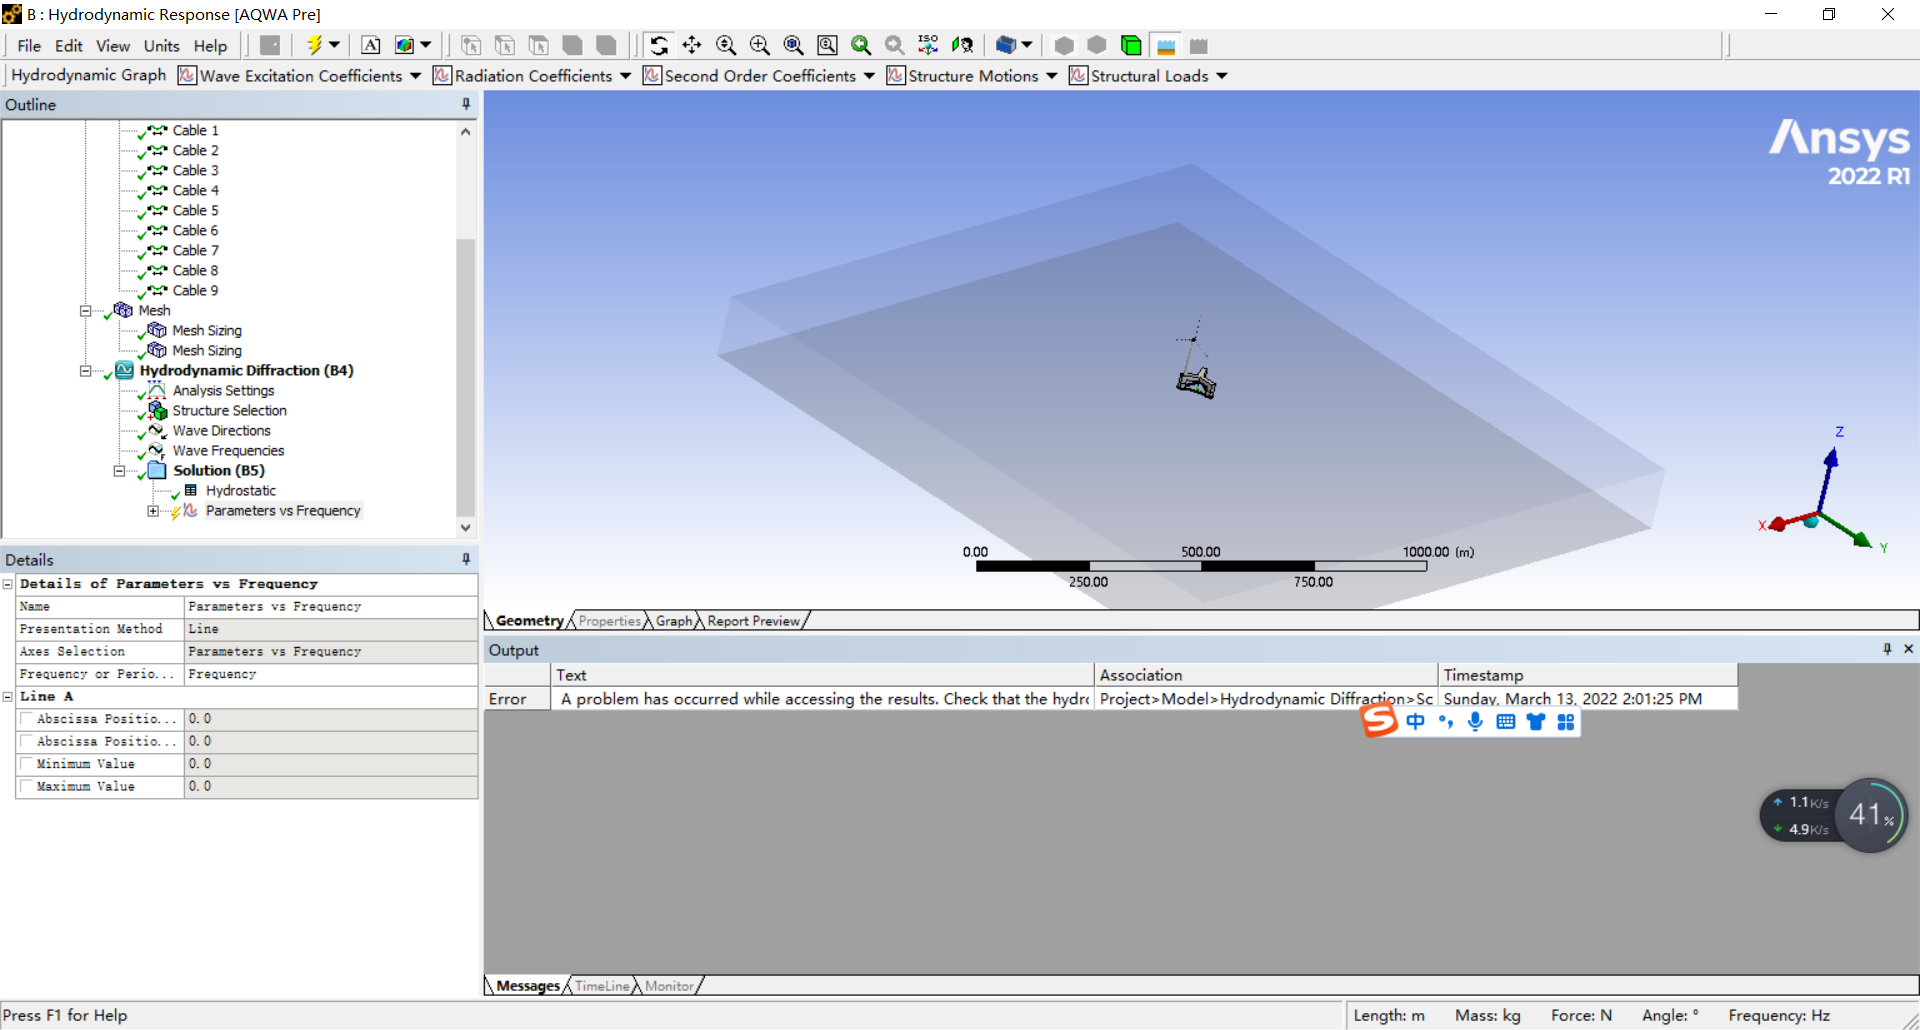This screenshot has width=1920, height=1030.
Task: Click the Sogou microphone voice input icon
Action: [1475, 722]
